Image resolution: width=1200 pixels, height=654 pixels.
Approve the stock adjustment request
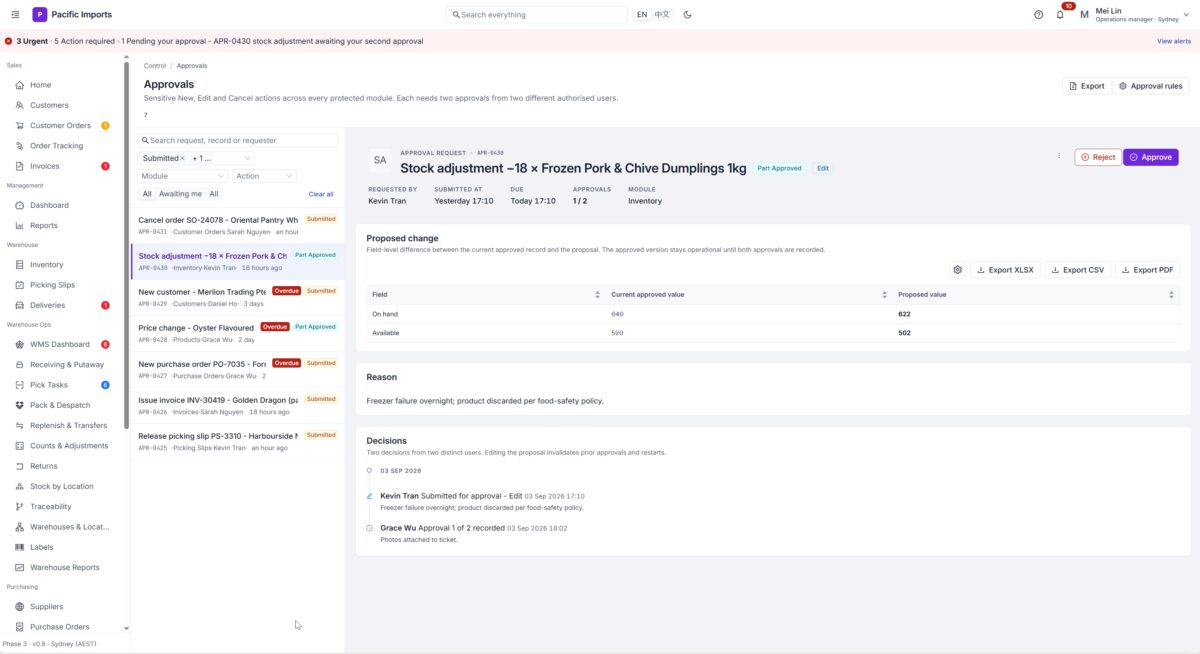pos(1150,157)
